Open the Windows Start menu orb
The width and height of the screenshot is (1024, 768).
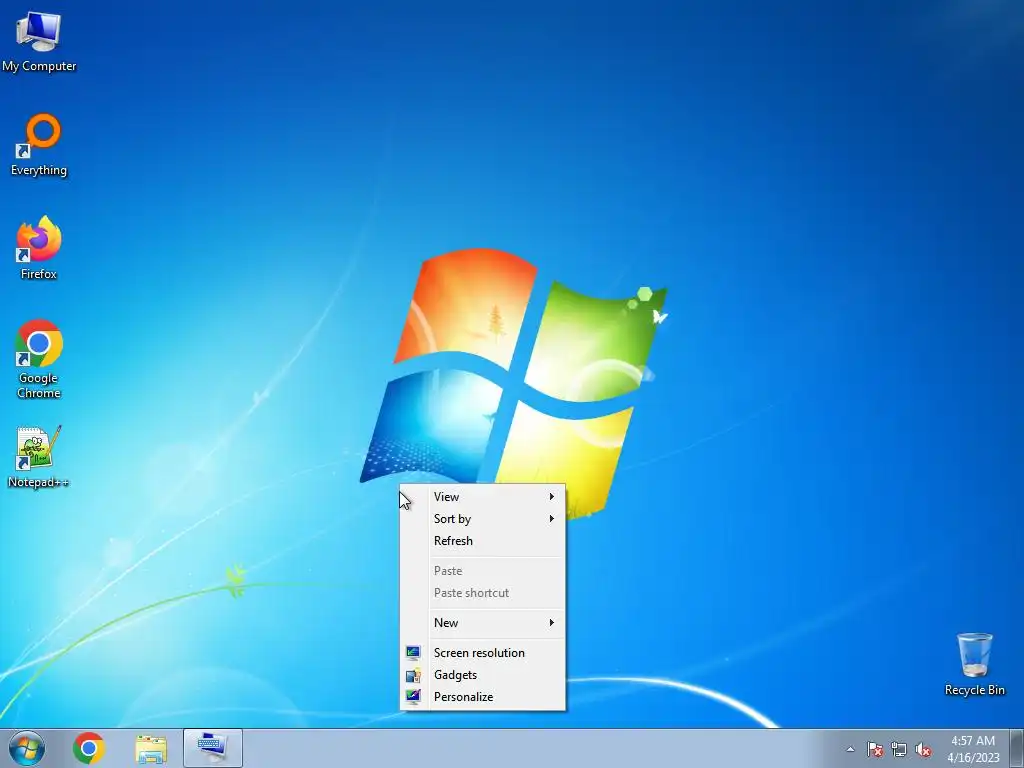(27, 748)
